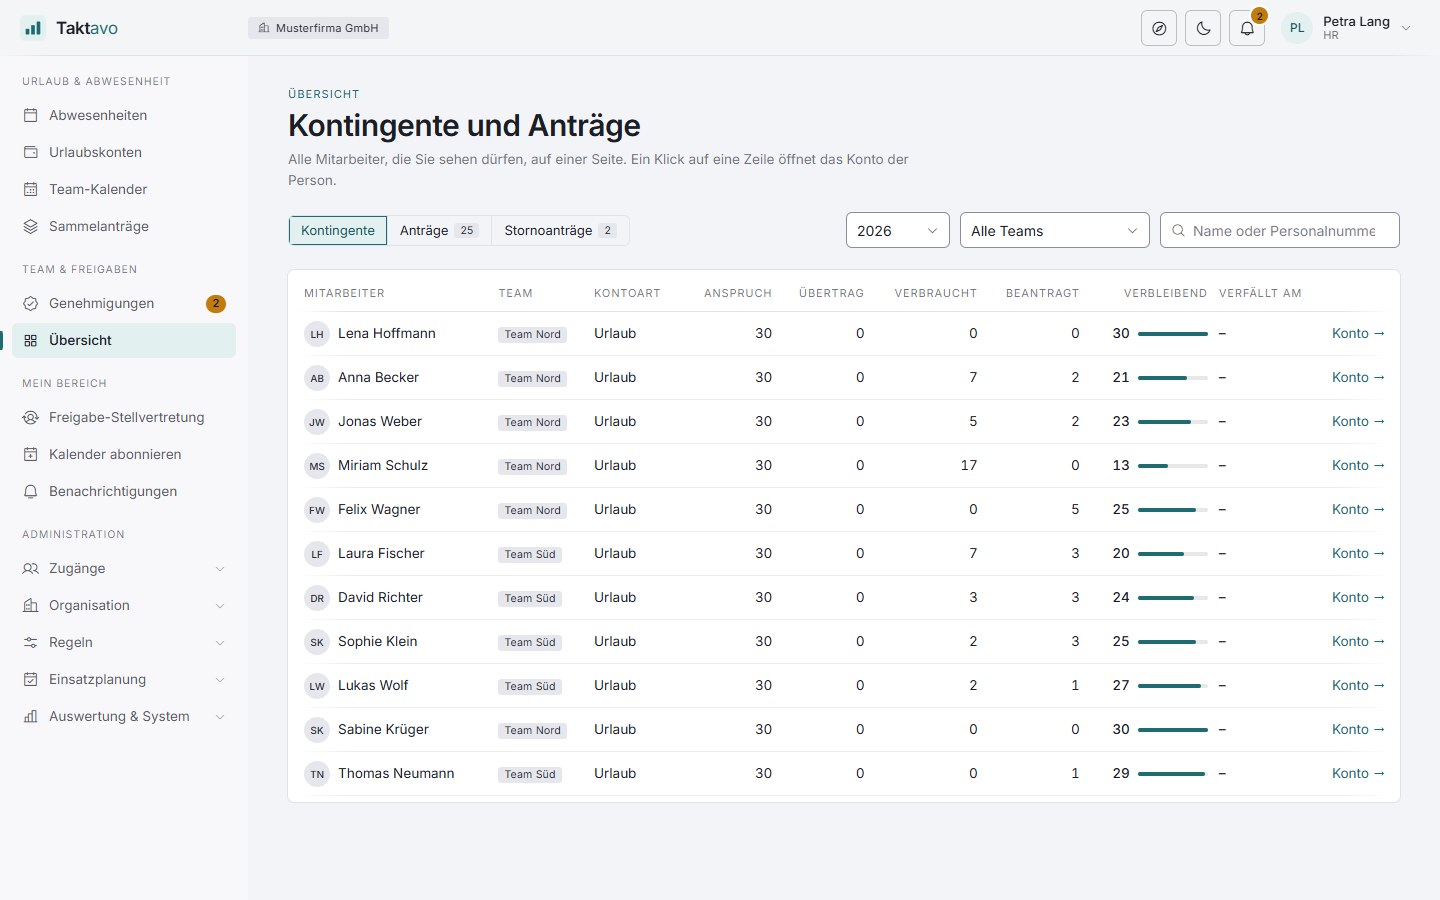The height and width of the screenshot is (900, 1440).
Task: Click the Zugänge people icon
Action: click(x=31, y=568)
